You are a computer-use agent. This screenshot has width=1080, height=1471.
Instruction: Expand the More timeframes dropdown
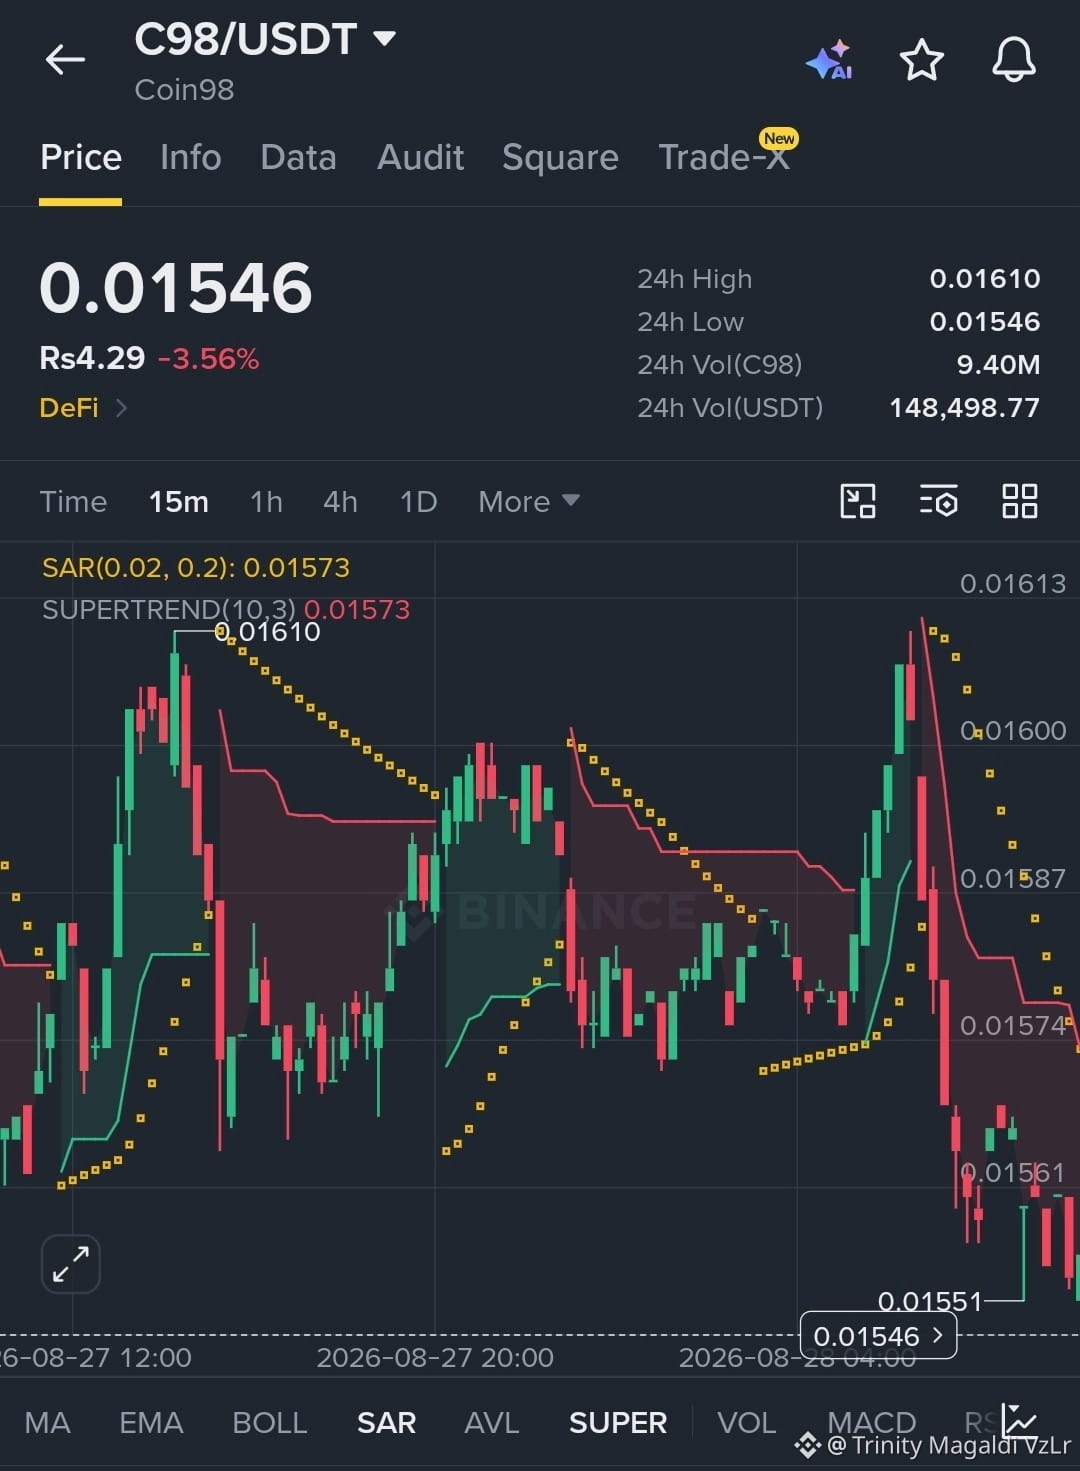[528, 501]
